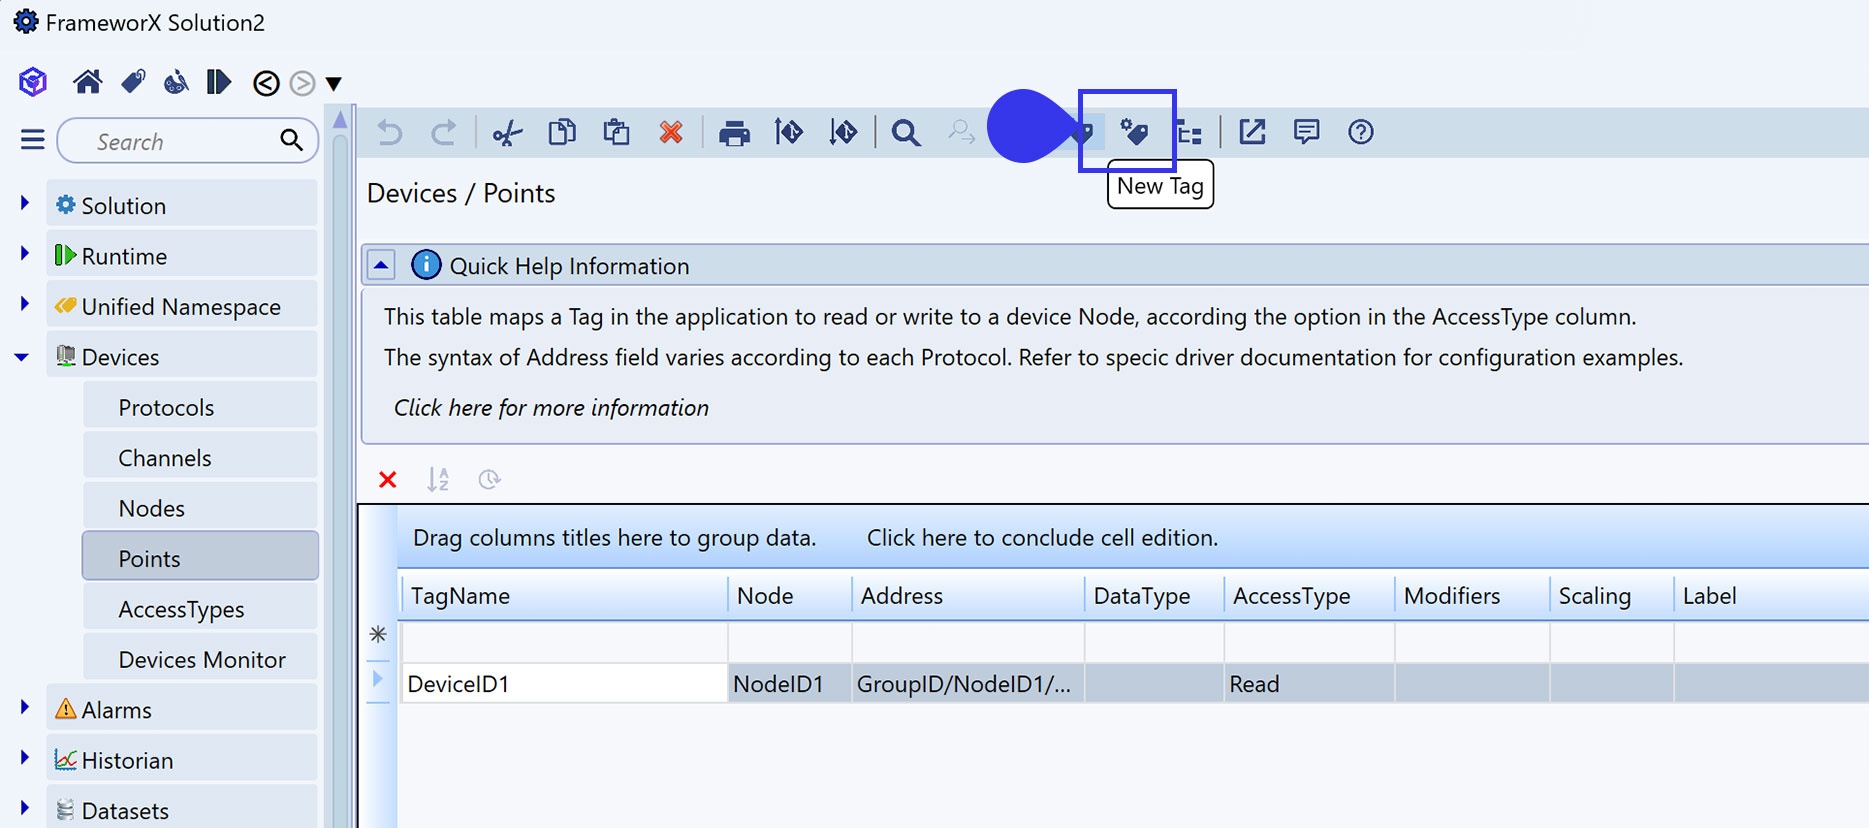Expand the Historian tree node
The width and height of the screenshot is (1869, 828).
click(x=24, y=758)
